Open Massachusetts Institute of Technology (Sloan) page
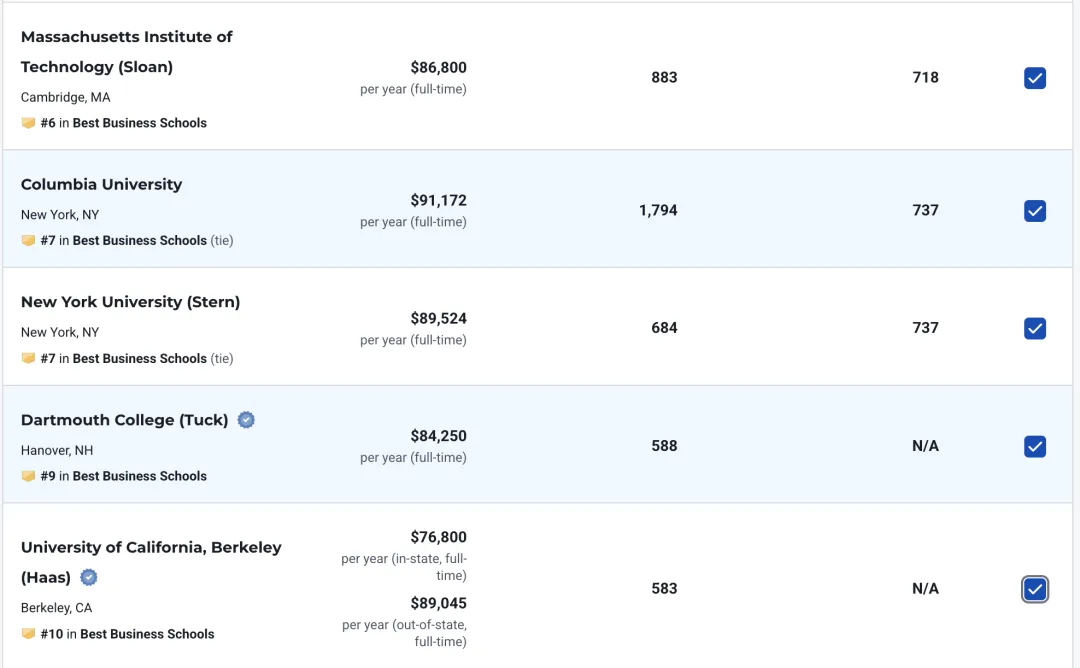This screenshot has width=1080, height=668. click(126, 52)
